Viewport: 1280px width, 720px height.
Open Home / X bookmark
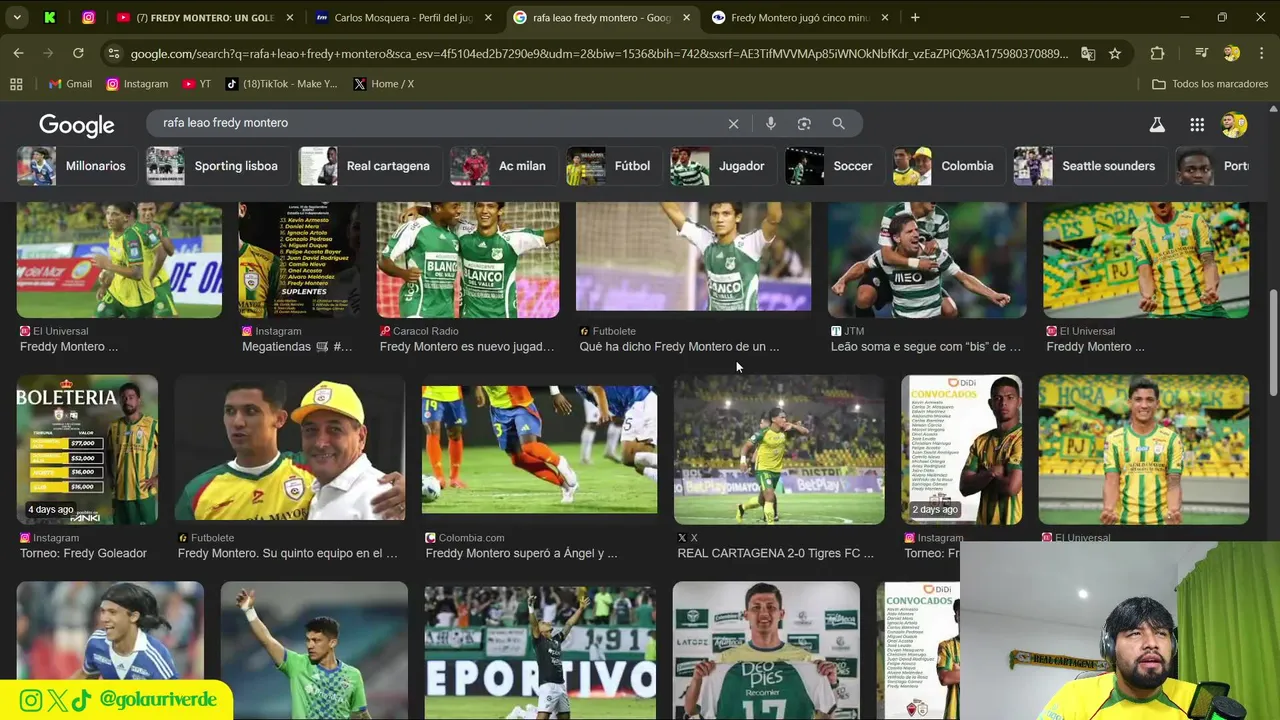click(x=383, y=84)
